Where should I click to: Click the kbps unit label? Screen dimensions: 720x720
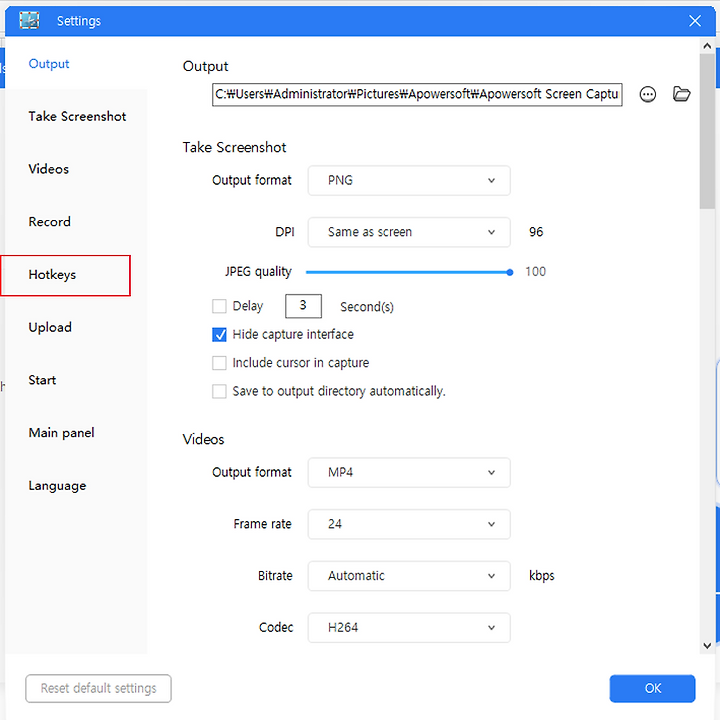[x=542, y=576]
